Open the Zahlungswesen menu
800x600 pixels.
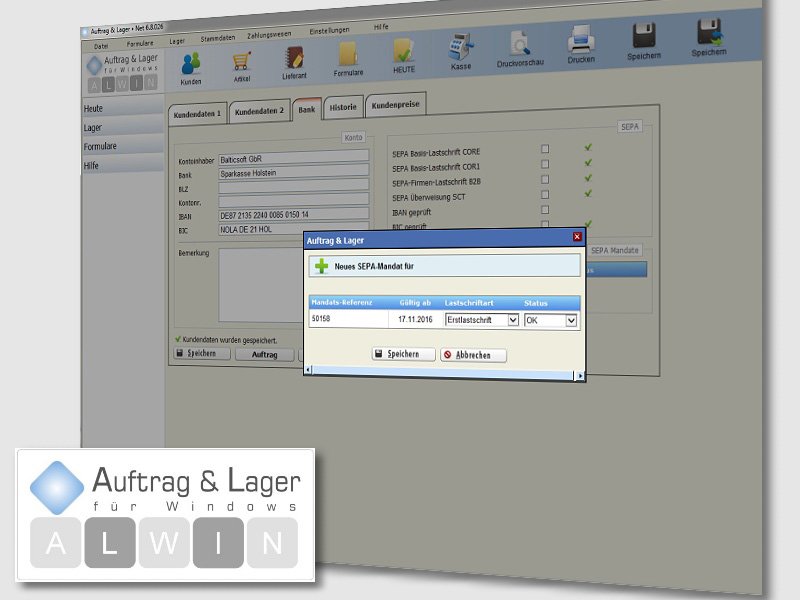tap(269, 35)
